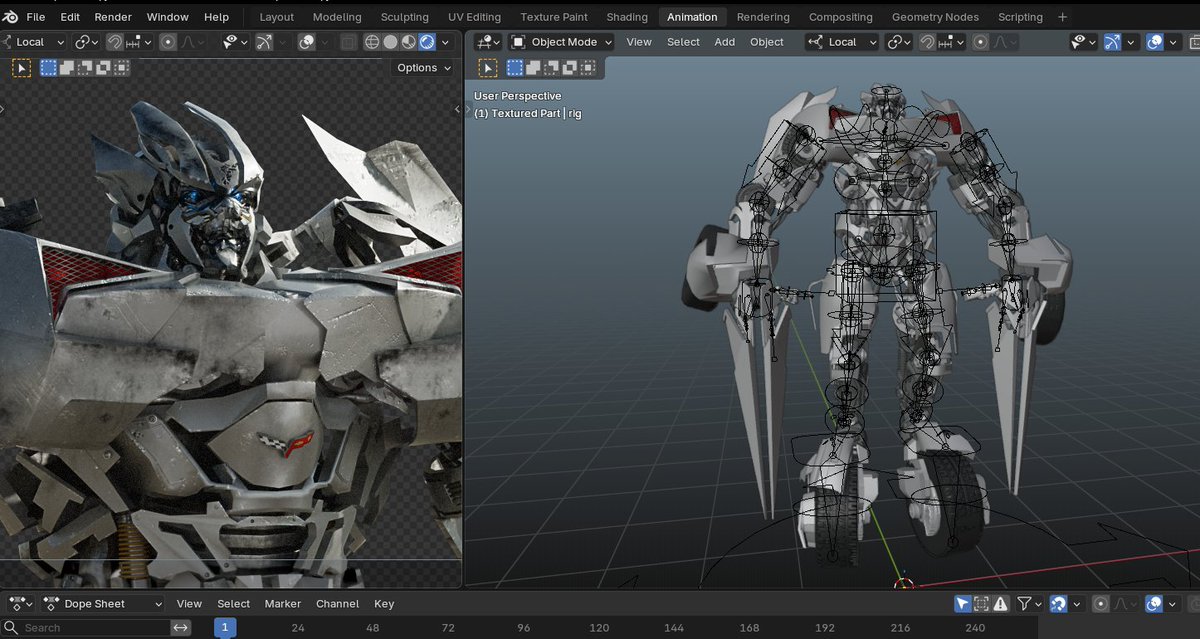Toggle X-ray mode in the right viewport
Screen dimensions: 1200x639
1192,41
